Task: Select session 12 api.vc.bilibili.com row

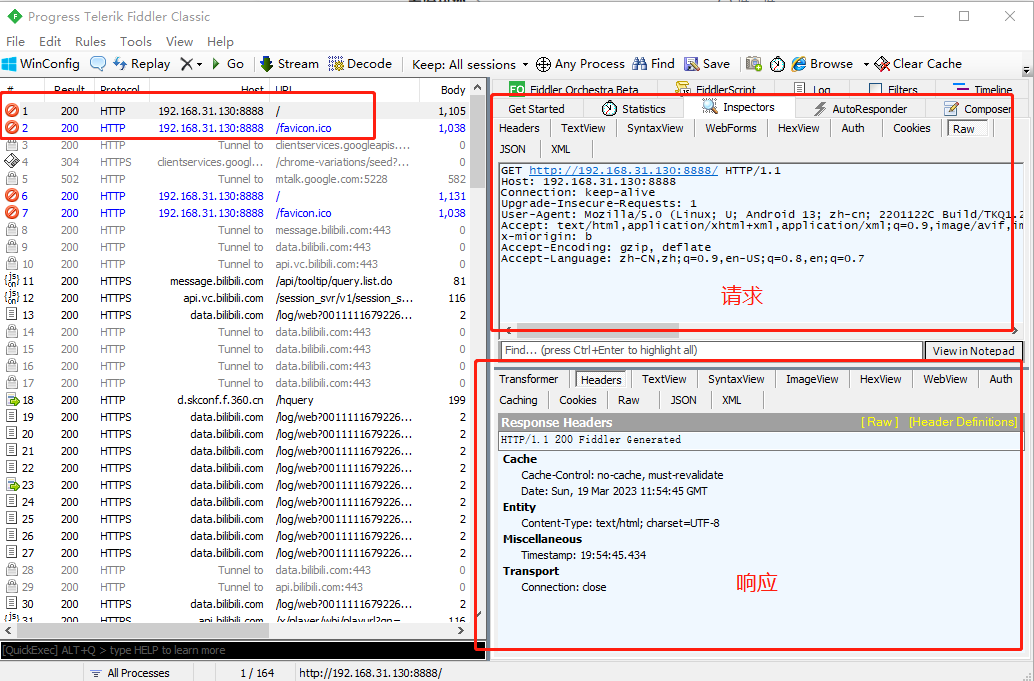Action: click(237, 298)
